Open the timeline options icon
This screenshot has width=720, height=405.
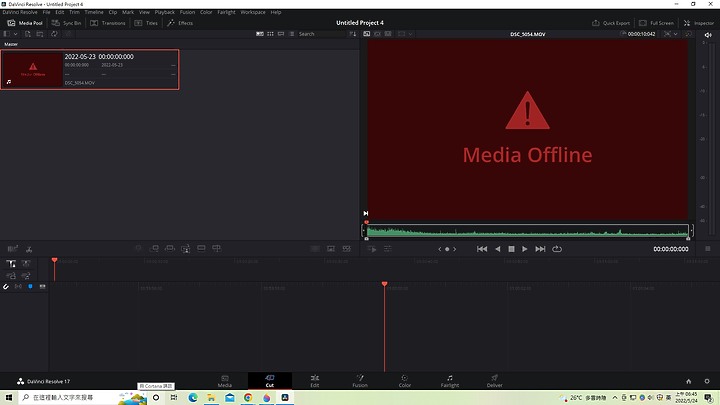tap(12, 249)
